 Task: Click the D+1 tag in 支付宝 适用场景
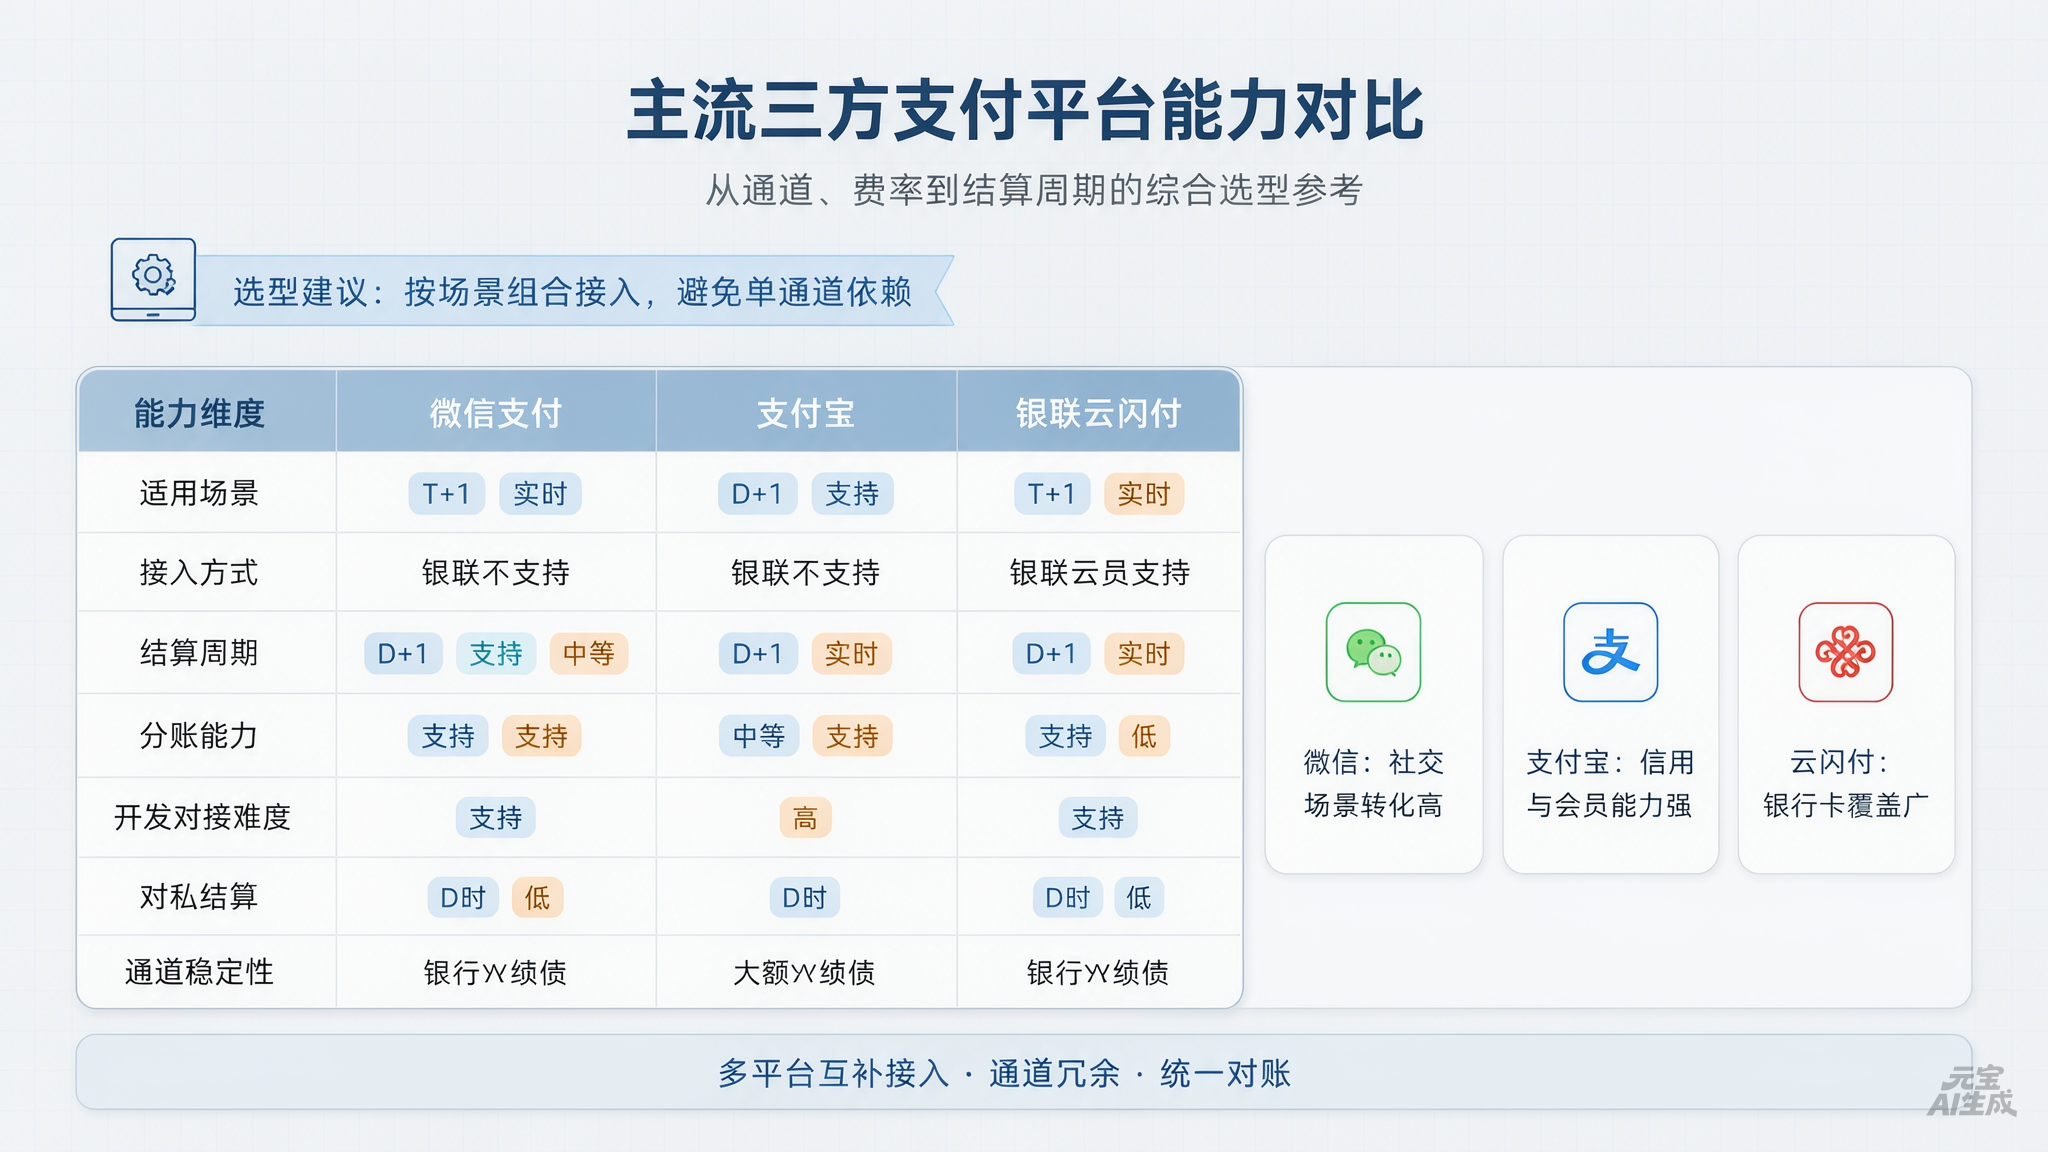tap(757, 494)
